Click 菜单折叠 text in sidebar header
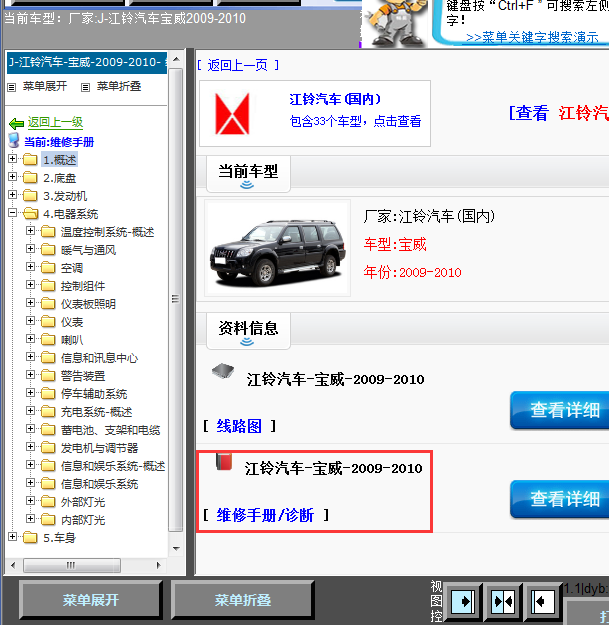 point(119,86)
